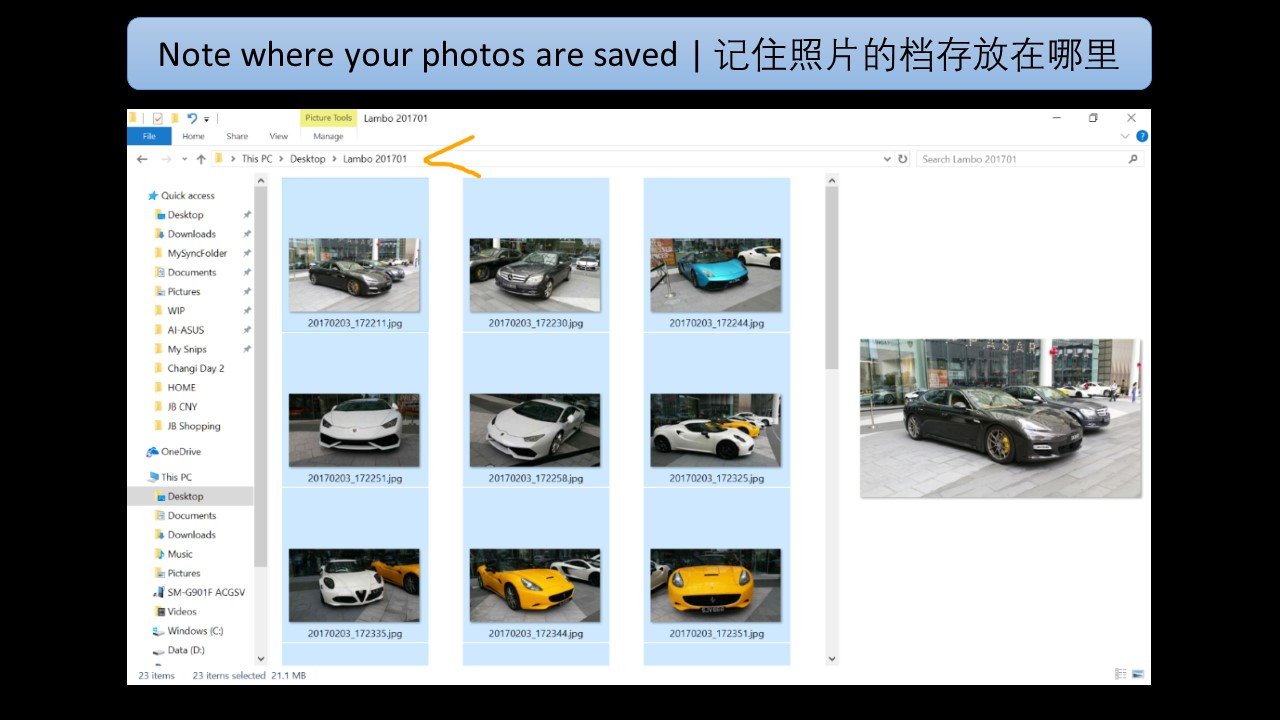Select blue car photo 20170203_172244.jpg
The width and height of the screenshot is (1280, 720).
716,275
